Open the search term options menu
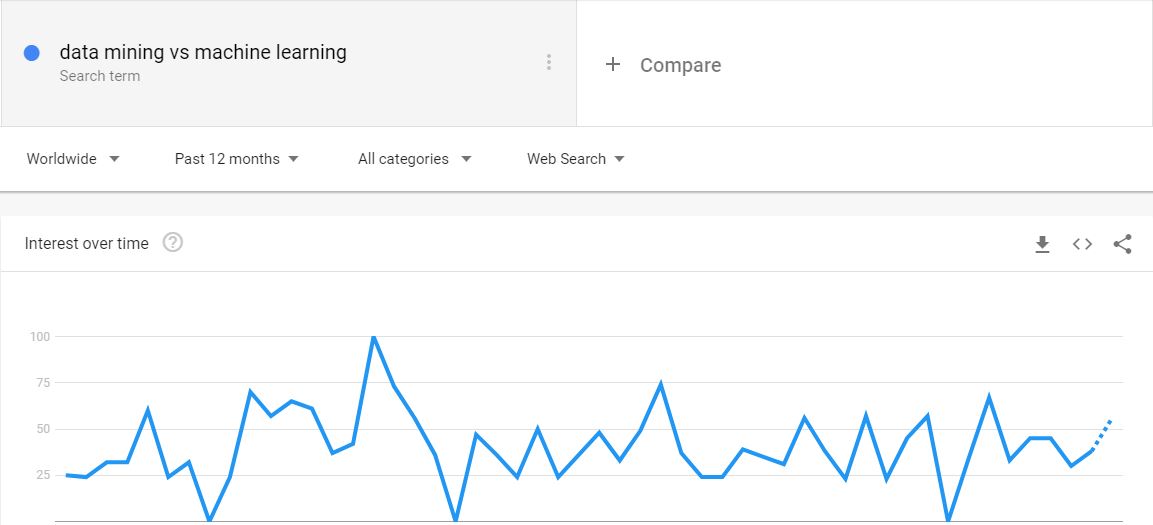Image resolution: width=1153 pixels, height=525 pixels. tap(549, 62)
